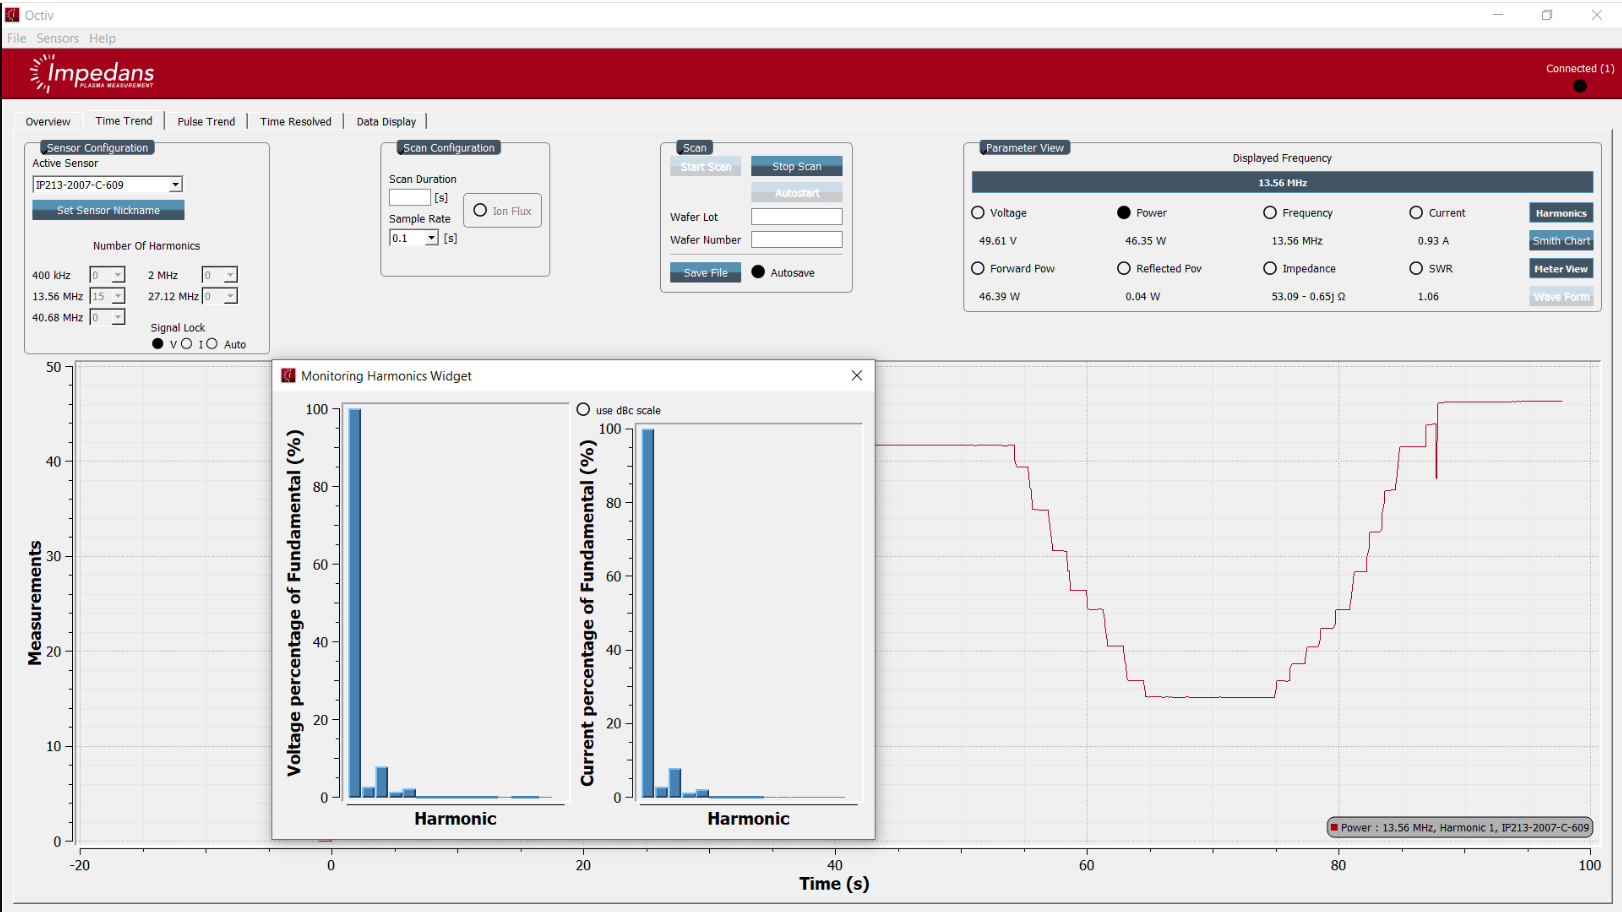Image resolution: width=1622 pixels, height=912 pixels.
Task: Open the 13.56 MHz harmonics count dropdown
Action: [x=118, y=296]
